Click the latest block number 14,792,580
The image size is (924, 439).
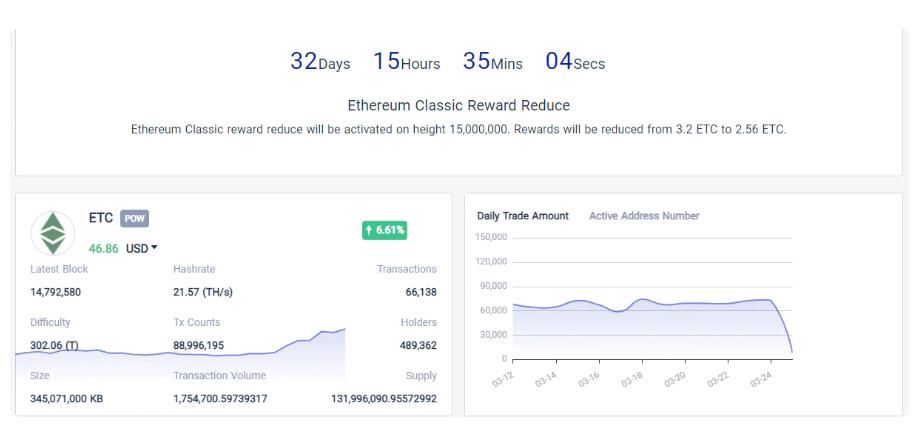pyautogui.click(x=56, y=292)
